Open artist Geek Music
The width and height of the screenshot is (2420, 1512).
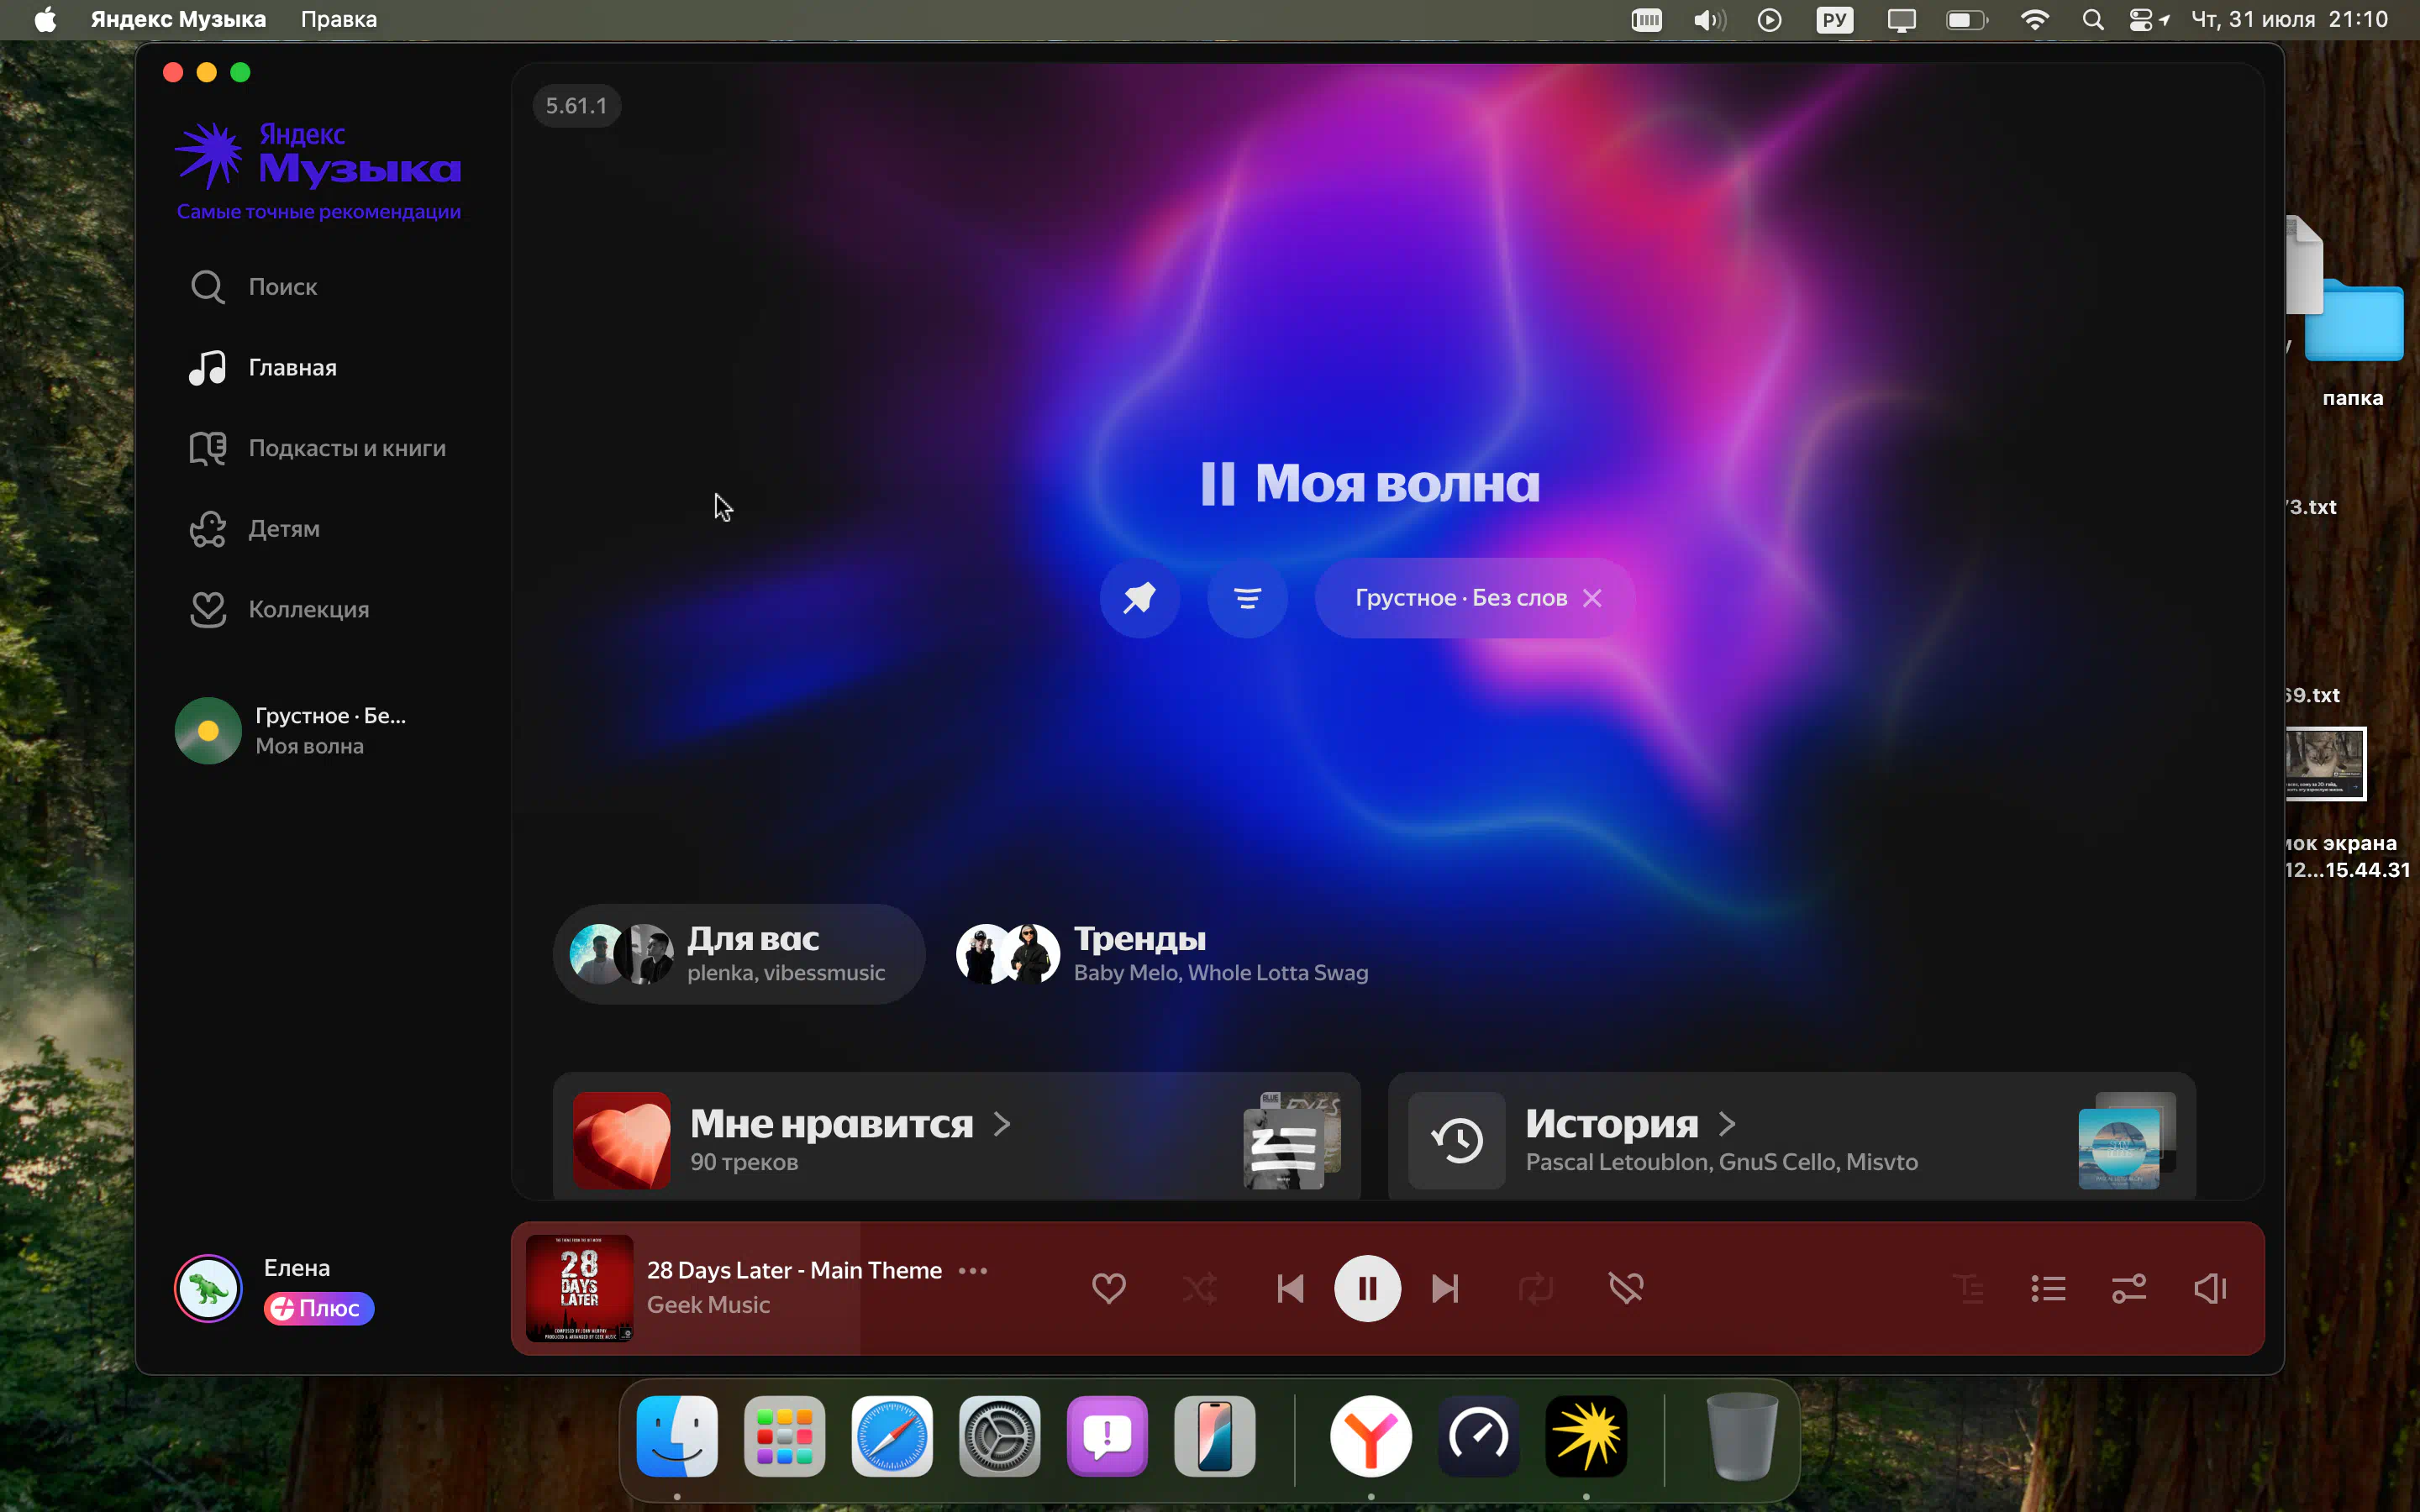click(x=708, y=1304)
